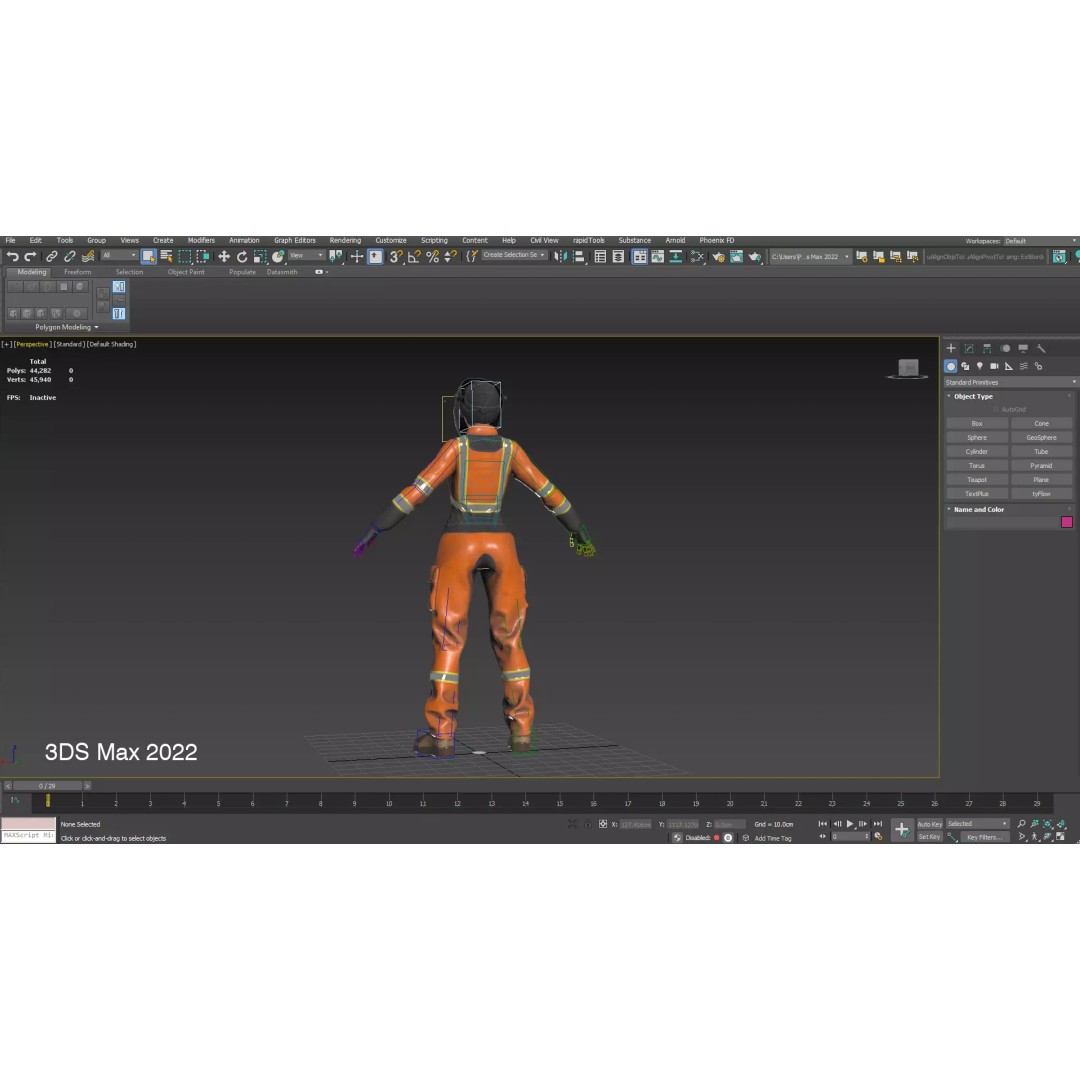
Task: Toggle Window/Crossing selection mode
Action: (202, 256)
